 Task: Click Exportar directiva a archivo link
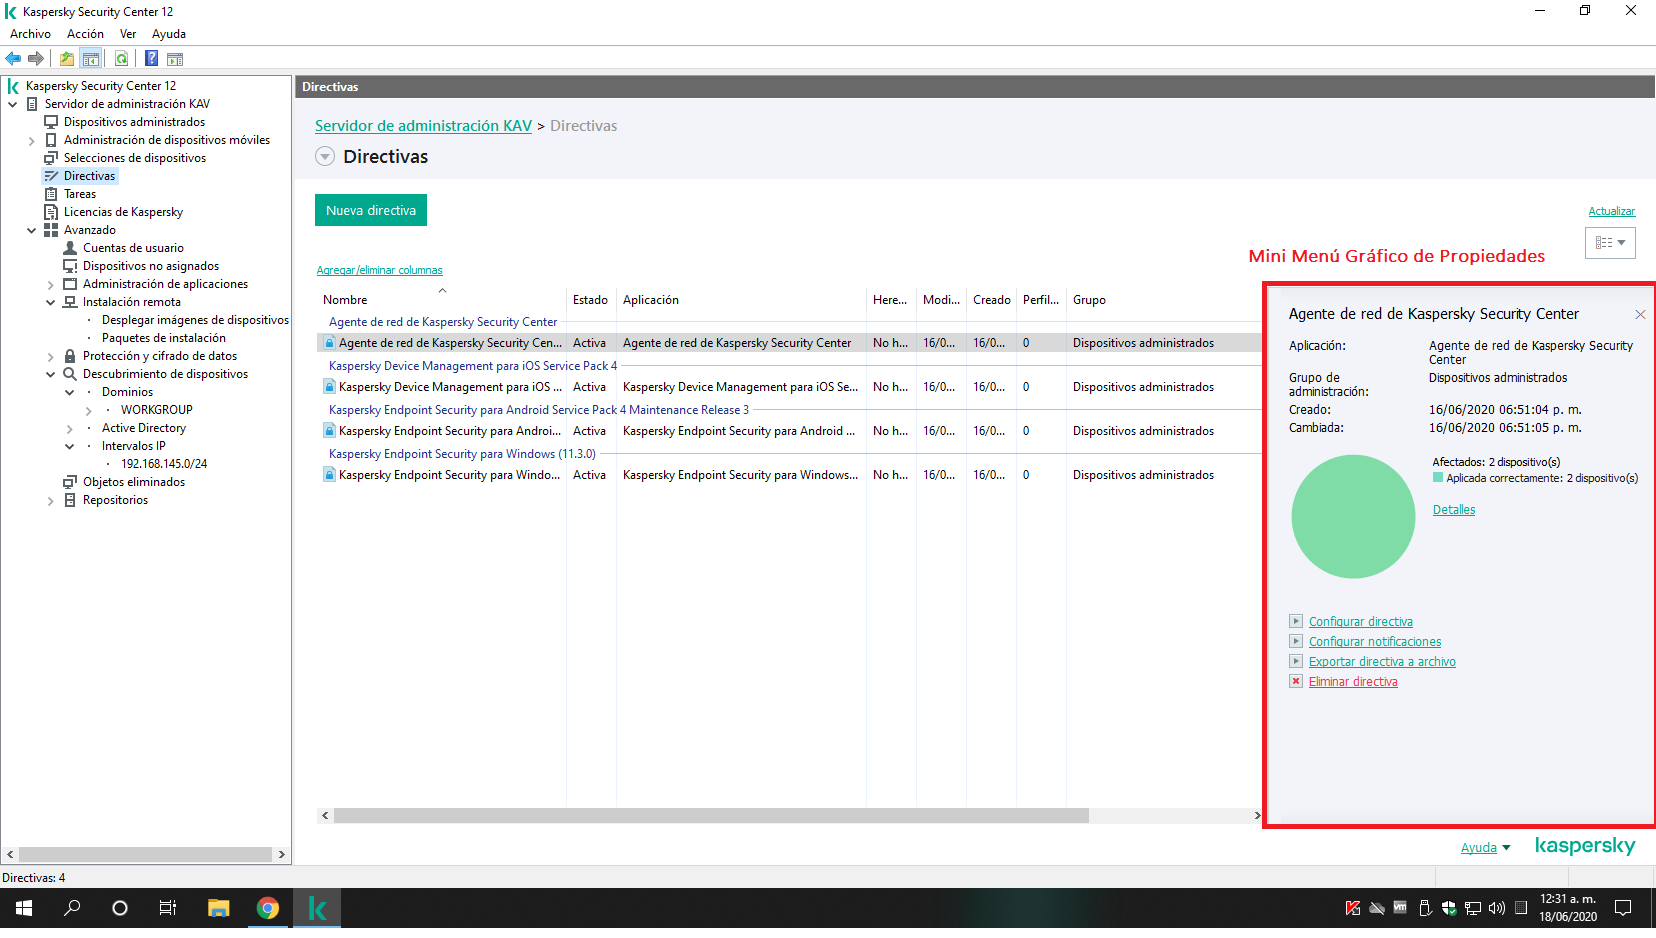(x=1382, y=662)
